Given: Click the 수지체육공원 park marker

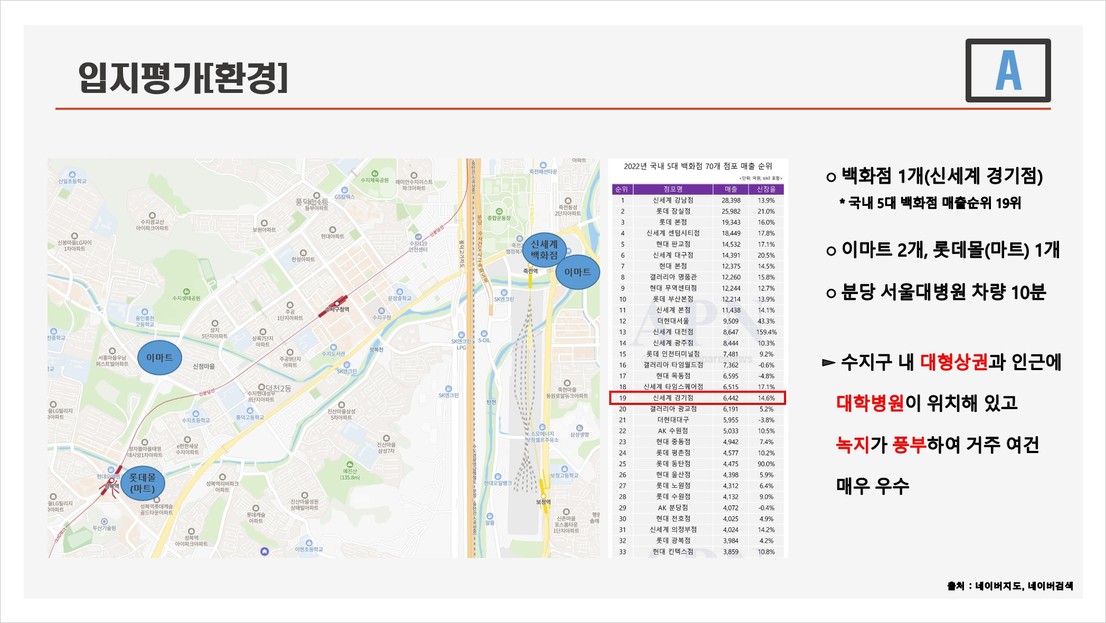Looking at the screenshot, I should [x=375, y=176].
